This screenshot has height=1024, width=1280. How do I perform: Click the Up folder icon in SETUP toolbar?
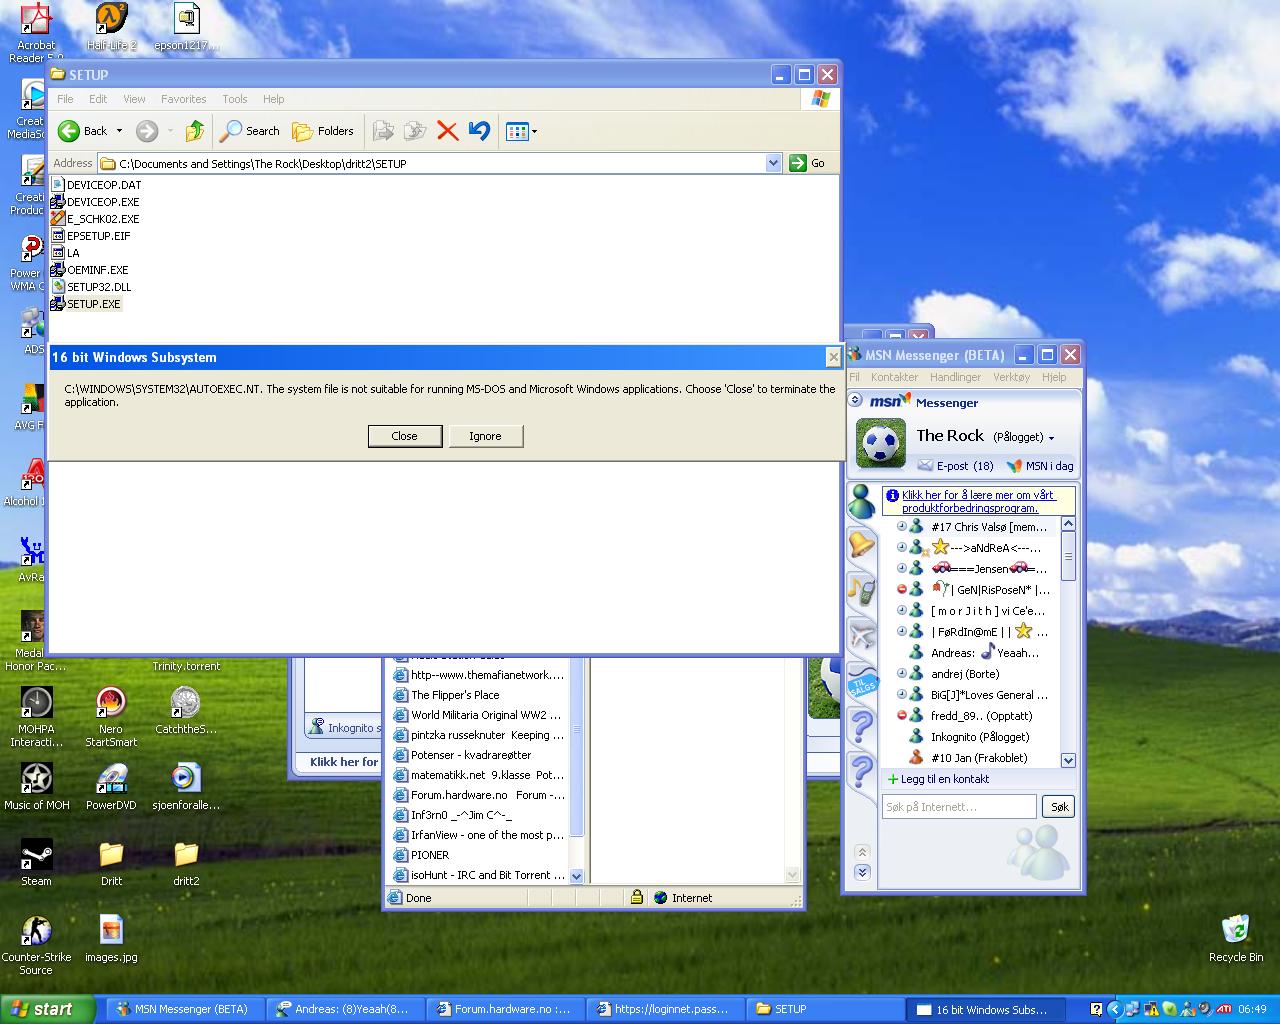195,131
